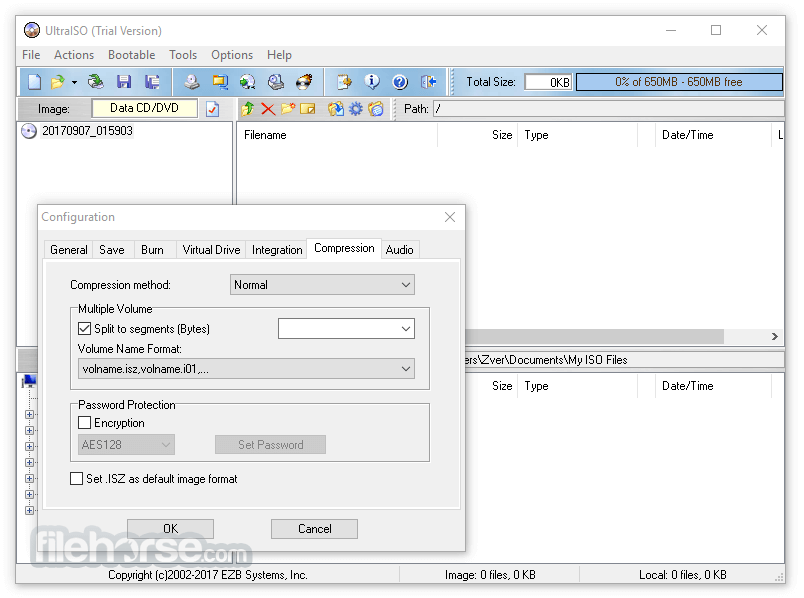The width and height of the screenshot is (804, 598).
Task: Click the upper Date/Time column header
Action: coord(713,135)
